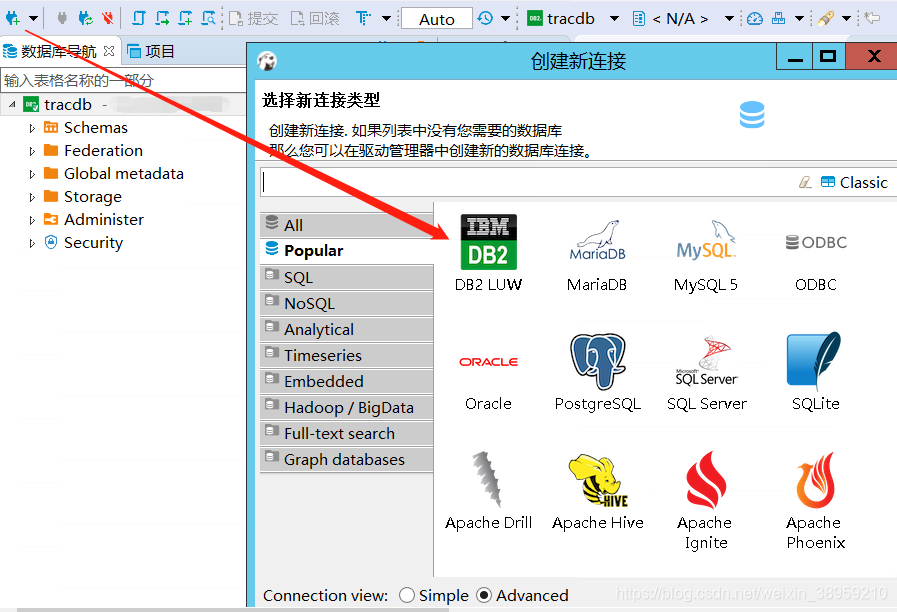Screen dimensions: 897x612
Task: Select the SQL category
Action: [x=347, y=277]
